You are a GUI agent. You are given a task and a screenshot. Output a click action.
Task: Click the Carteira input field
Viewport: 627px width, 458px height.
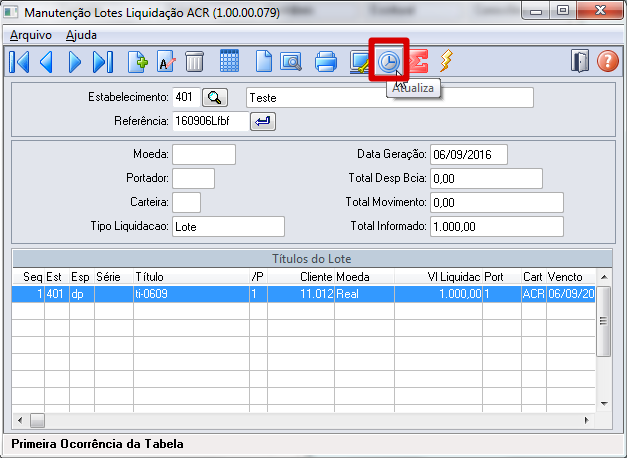pos(186,202)
